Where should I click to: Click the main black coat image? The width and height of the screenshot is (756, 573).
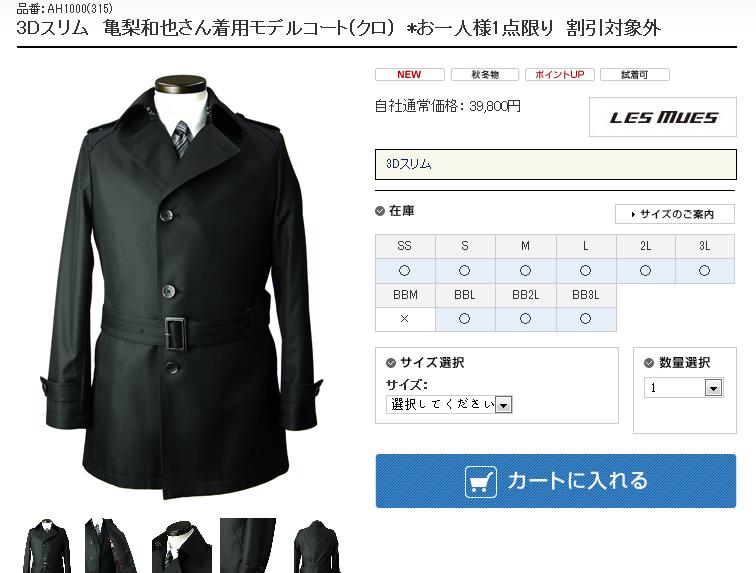click(x=181, y=287)
